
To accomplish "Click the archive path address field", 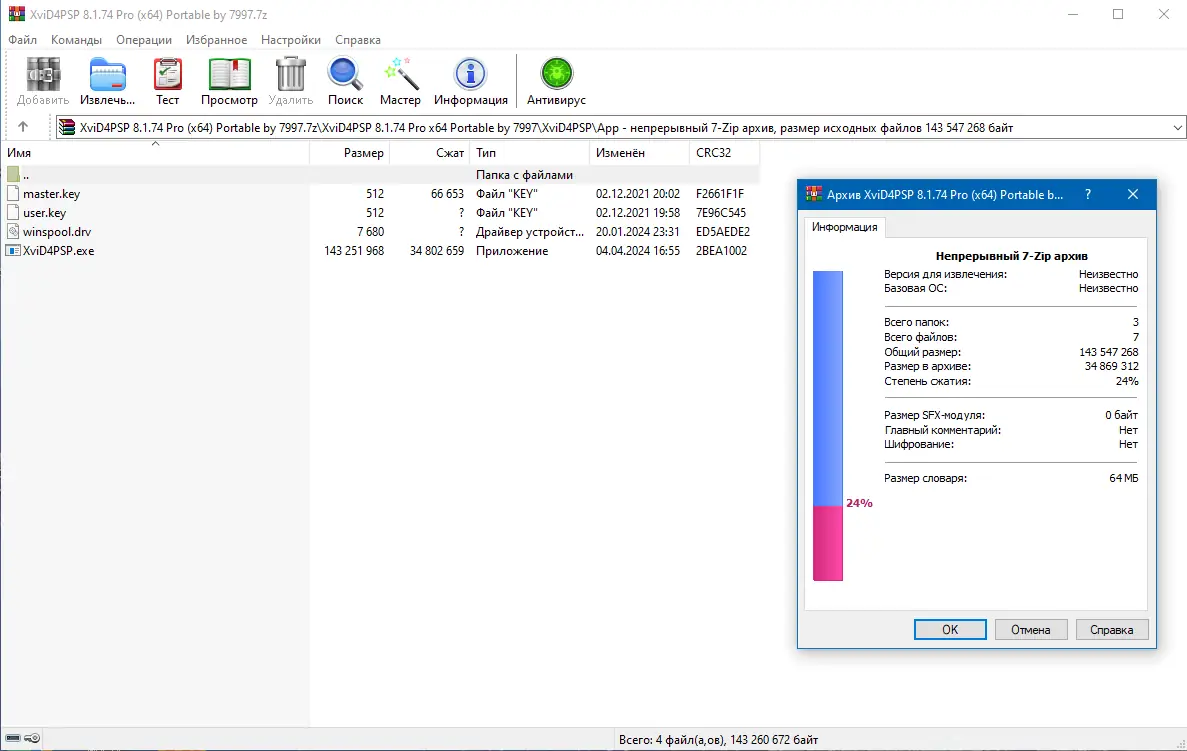I will 621,127.
